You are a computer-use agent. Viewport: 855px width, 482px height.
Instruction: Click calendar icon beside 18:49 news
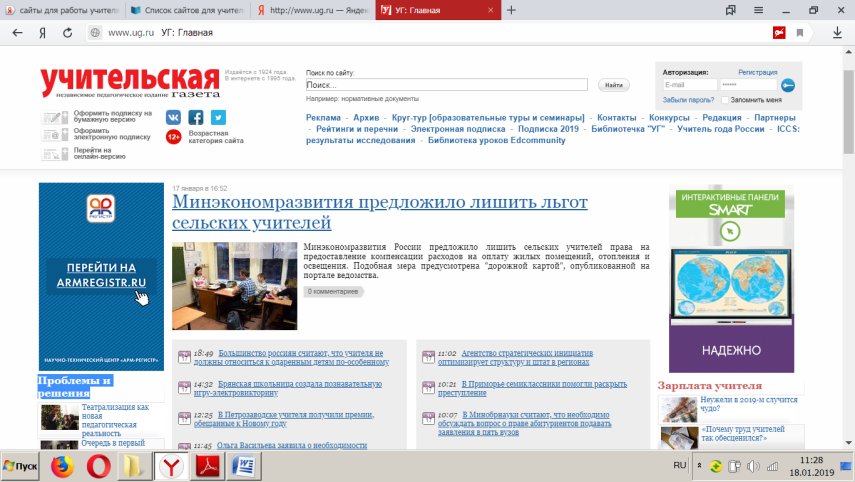tap(184, 357)
